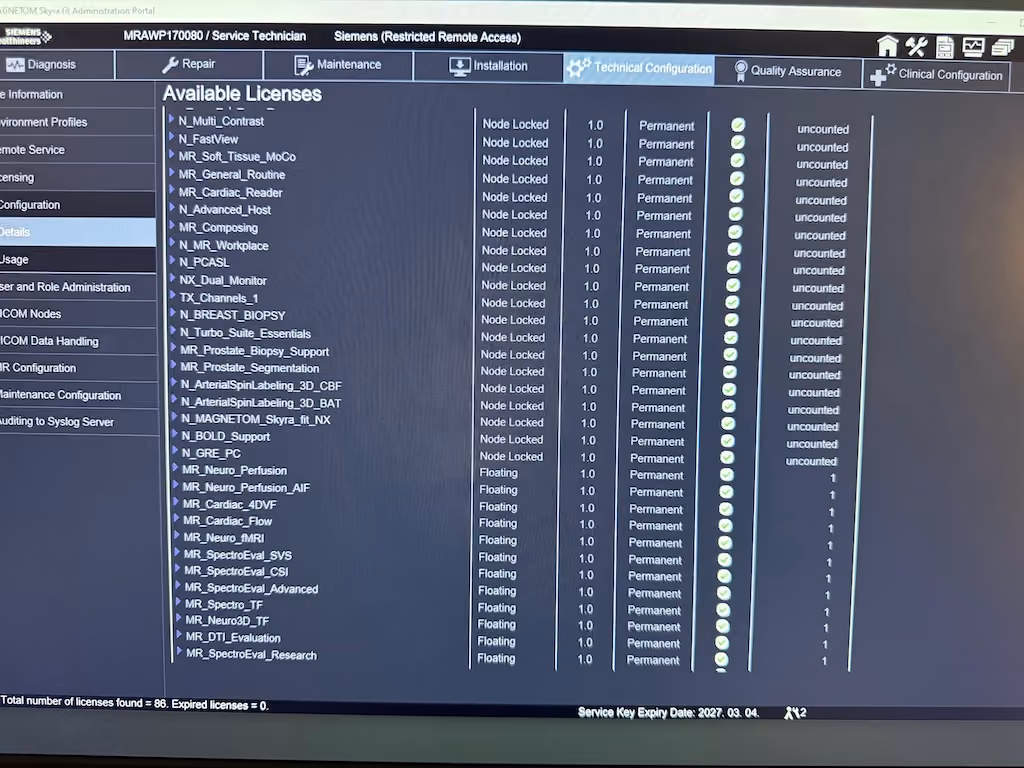This screenshot has width=1024, height=768.
Task: Click the status checkmark for MR_Cardiac_4DVF
Action: point(726,508)
